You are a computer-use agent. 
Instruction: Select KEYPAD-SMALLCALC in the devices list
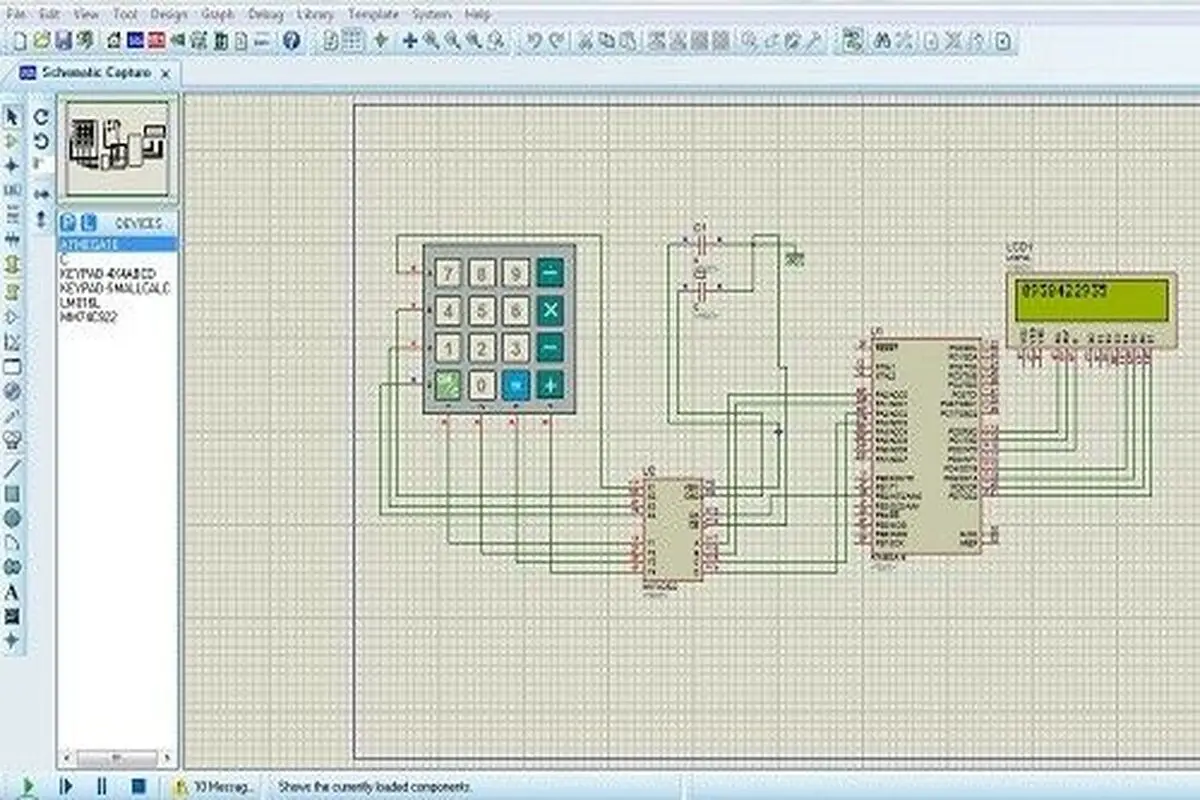pyautogui.click(x=115, y=288)
